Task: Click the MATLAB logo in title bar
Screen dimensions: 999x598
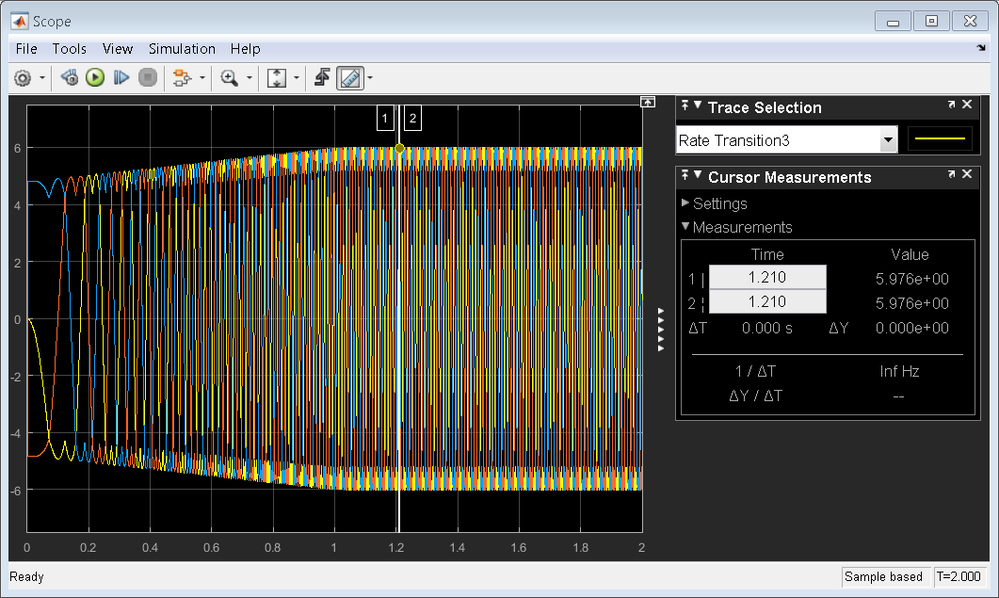Action: pos(20,21)
